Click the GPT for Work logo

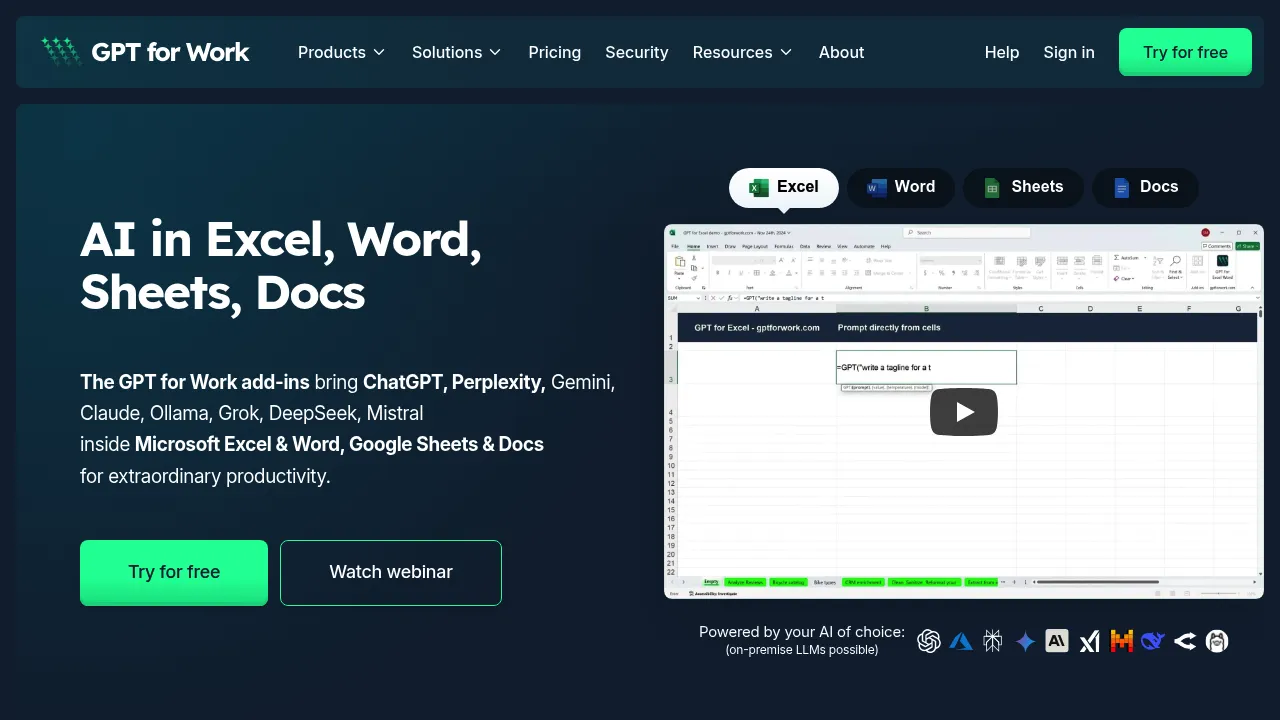tap(145, 52)
